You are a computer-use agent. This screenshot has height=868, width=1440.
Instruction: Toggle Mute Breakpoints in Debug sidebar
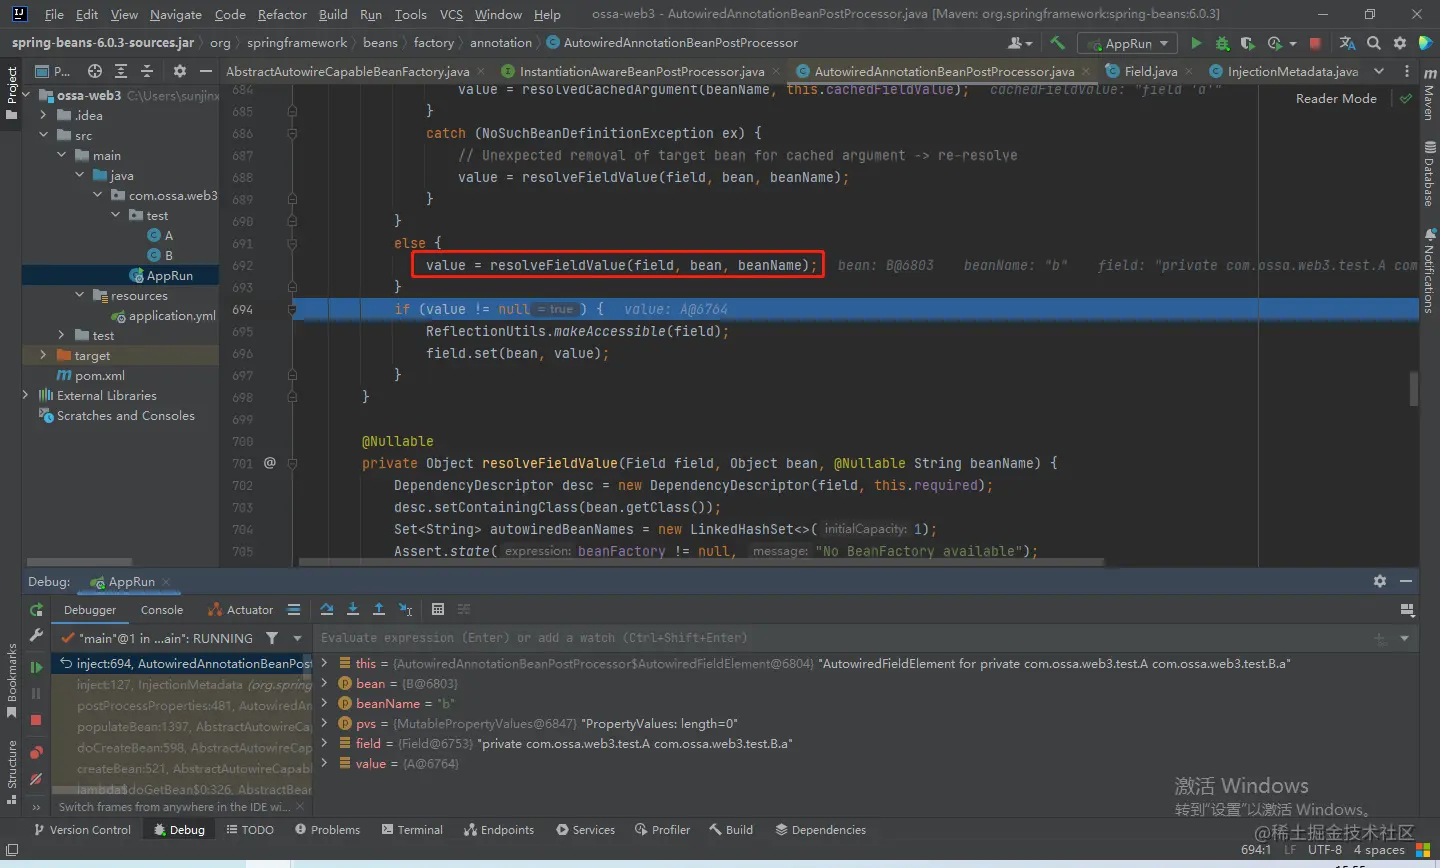pos(36,779)
